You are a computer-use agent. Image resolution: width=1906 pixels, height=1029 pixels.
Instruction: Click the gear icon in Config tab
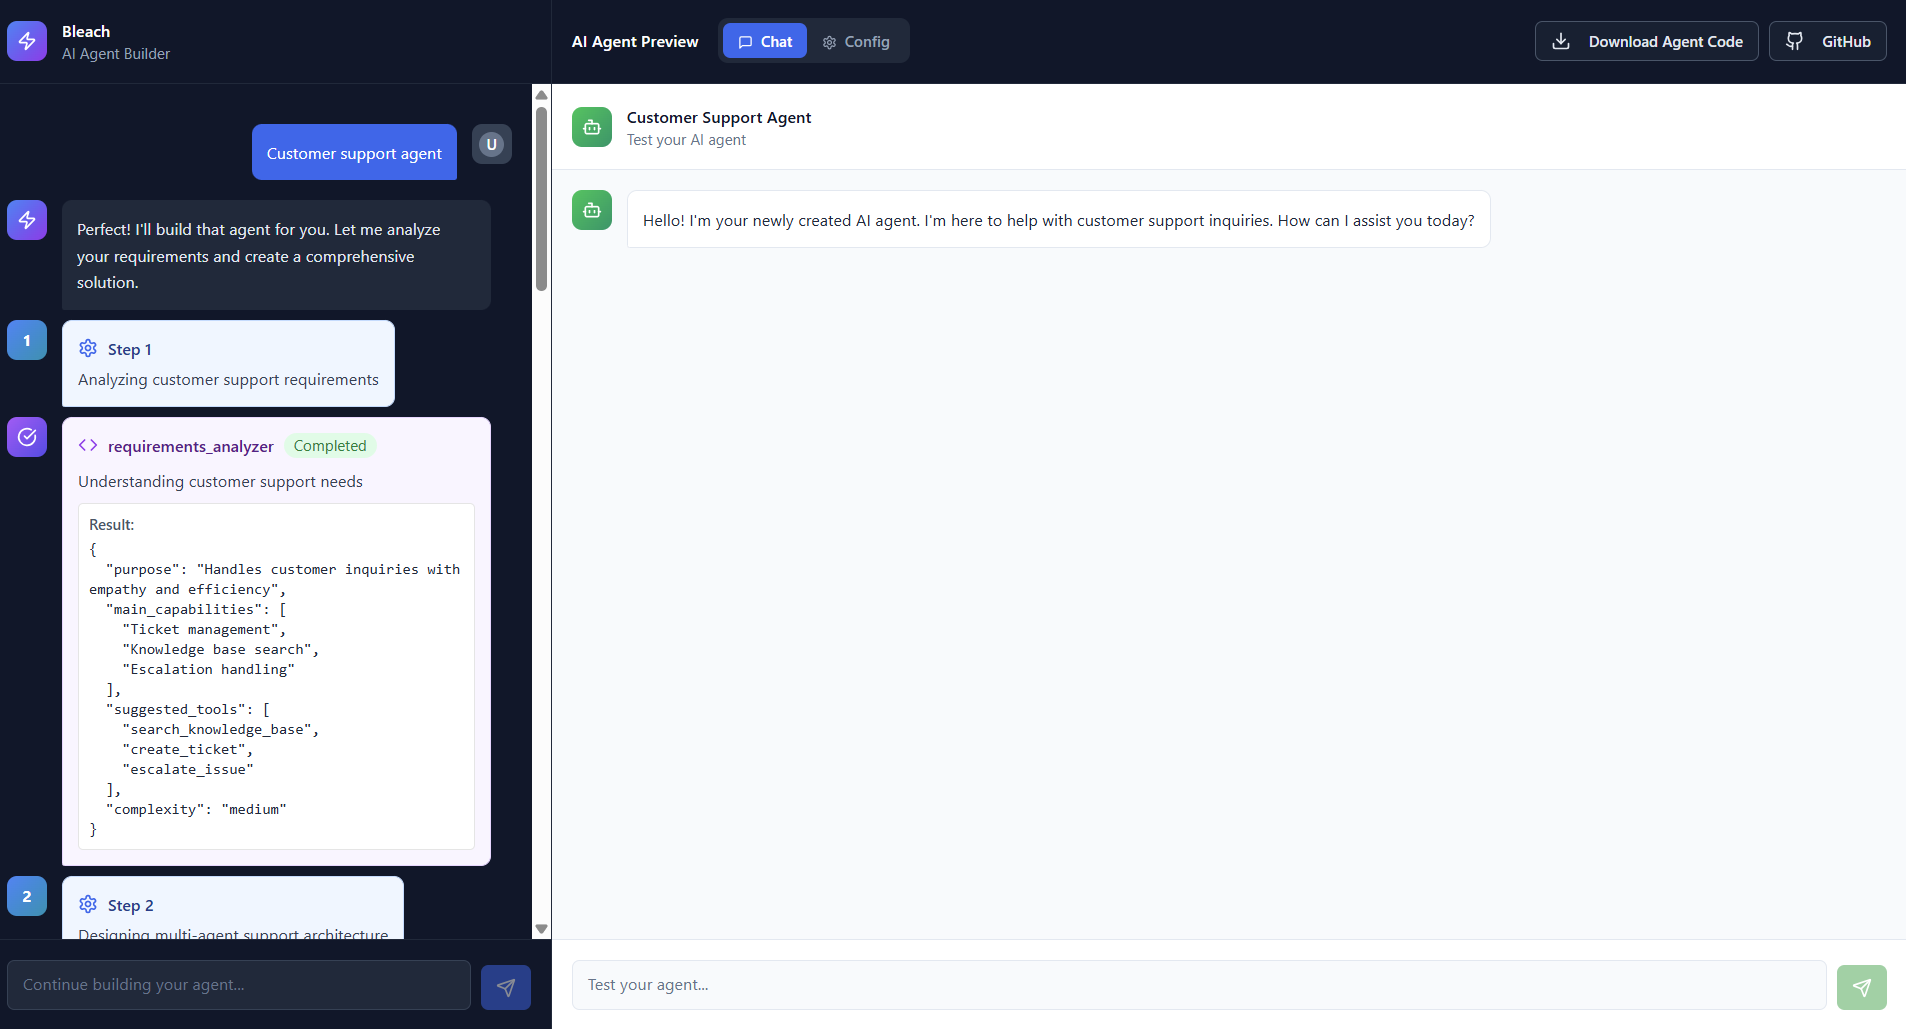tap(829, 42)
